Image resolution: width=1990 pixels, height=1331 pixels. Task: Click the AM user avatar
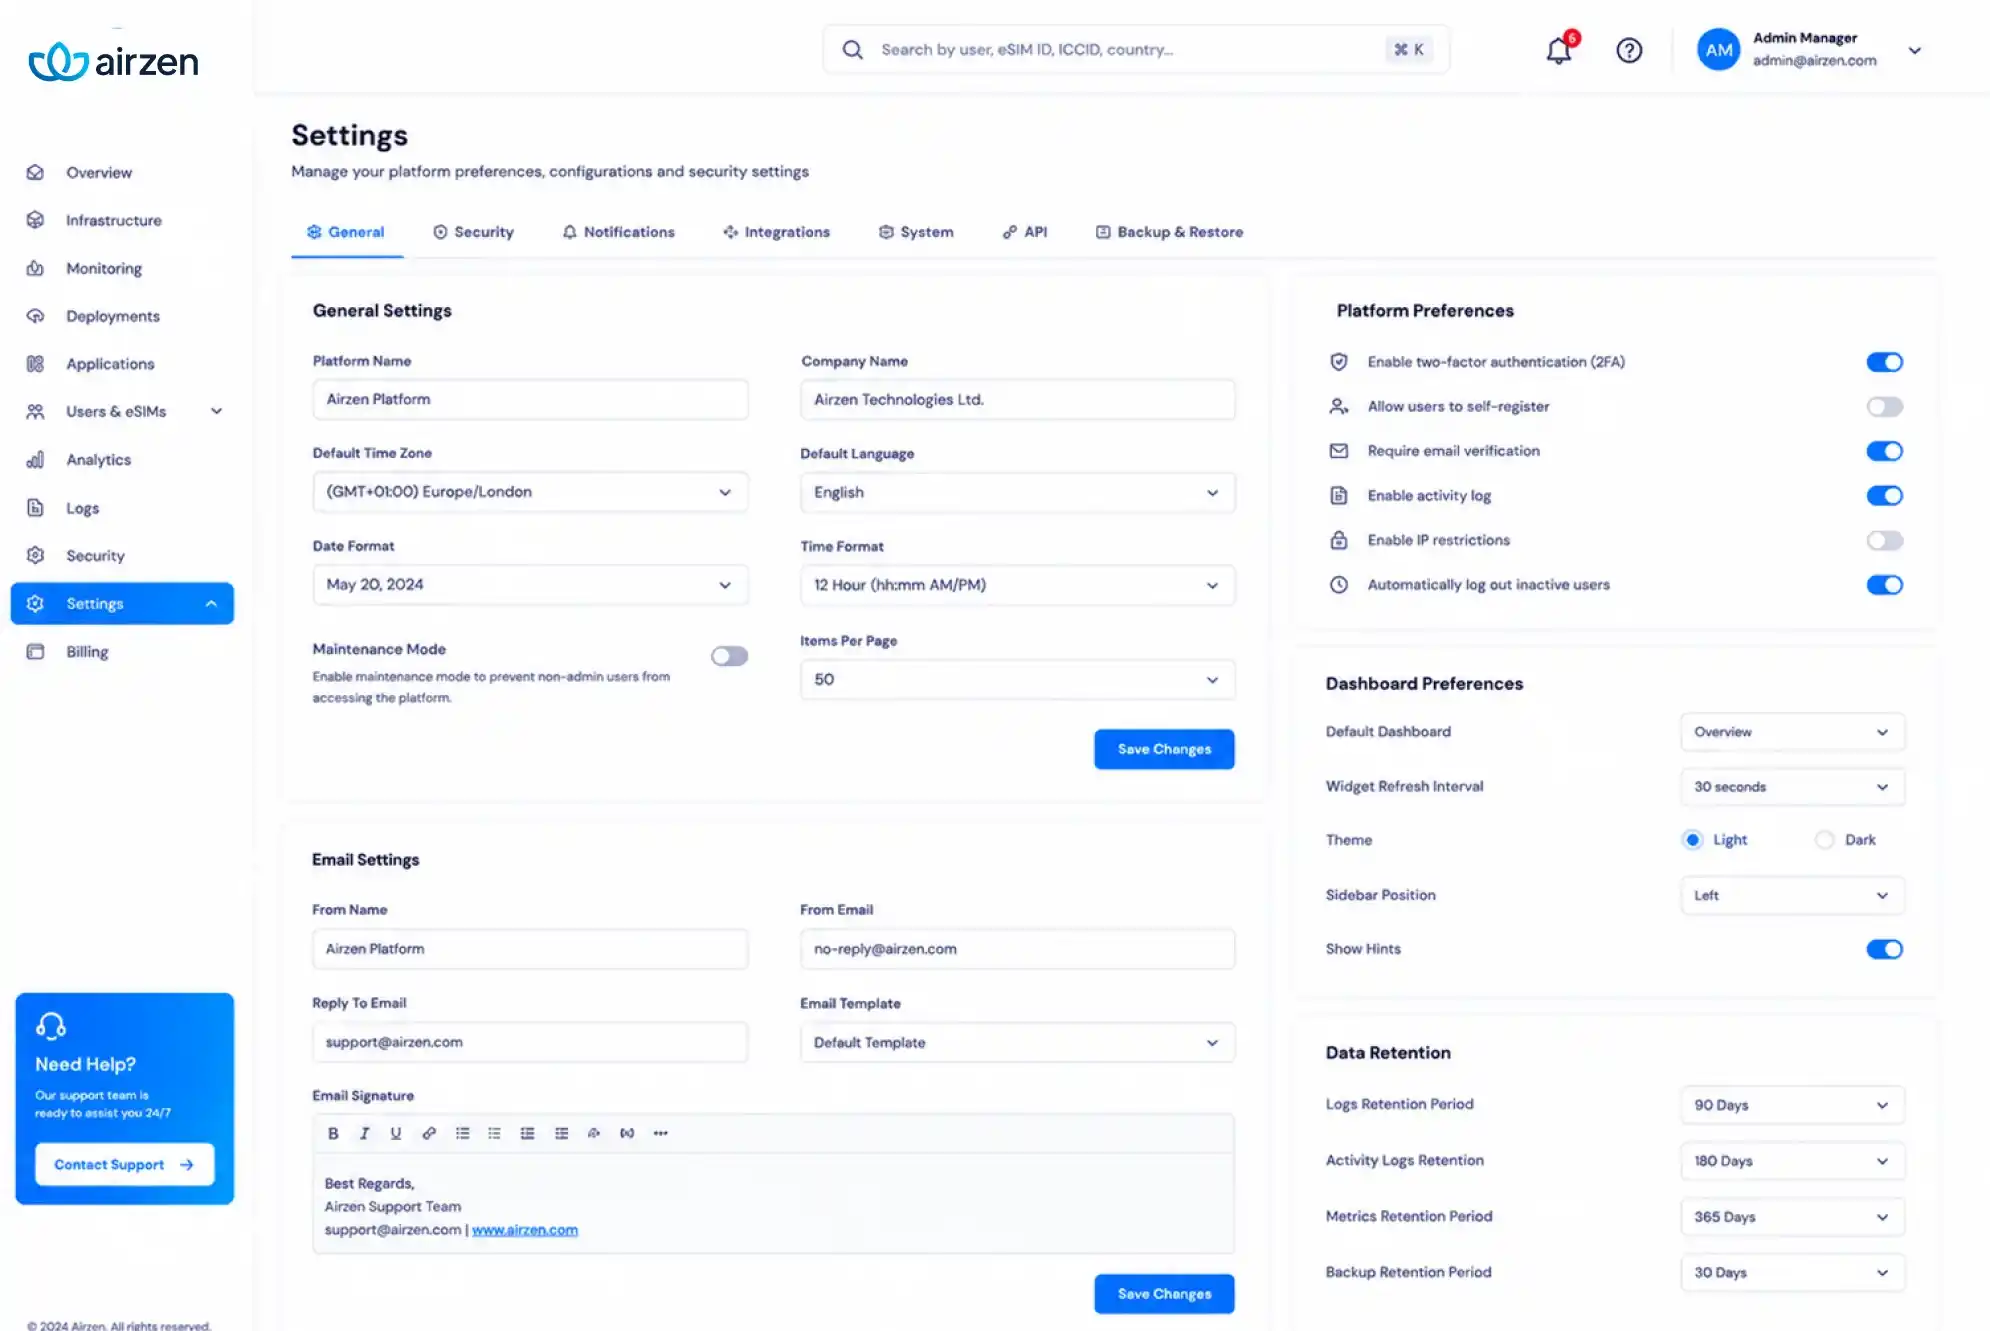1718,50
